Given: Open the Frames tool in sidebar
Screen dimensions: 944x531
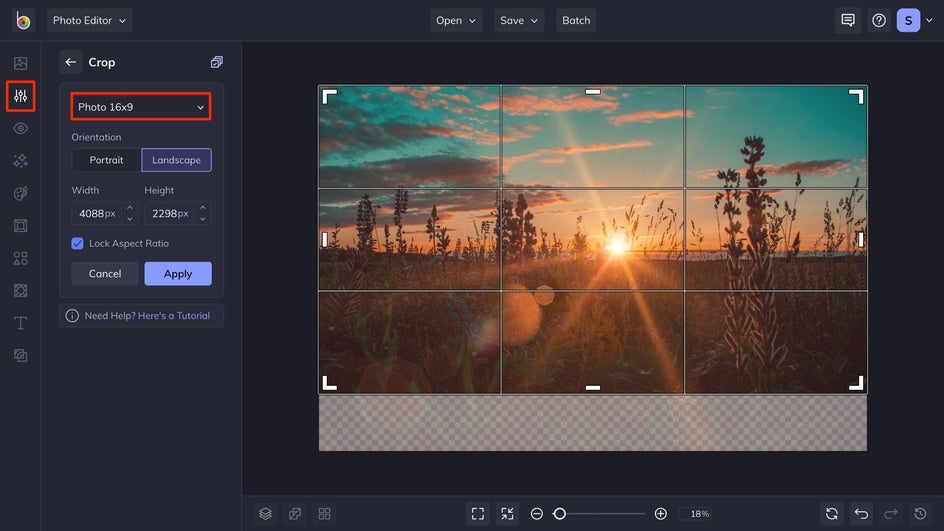Looking at the screenshot, I should point(20,226).
